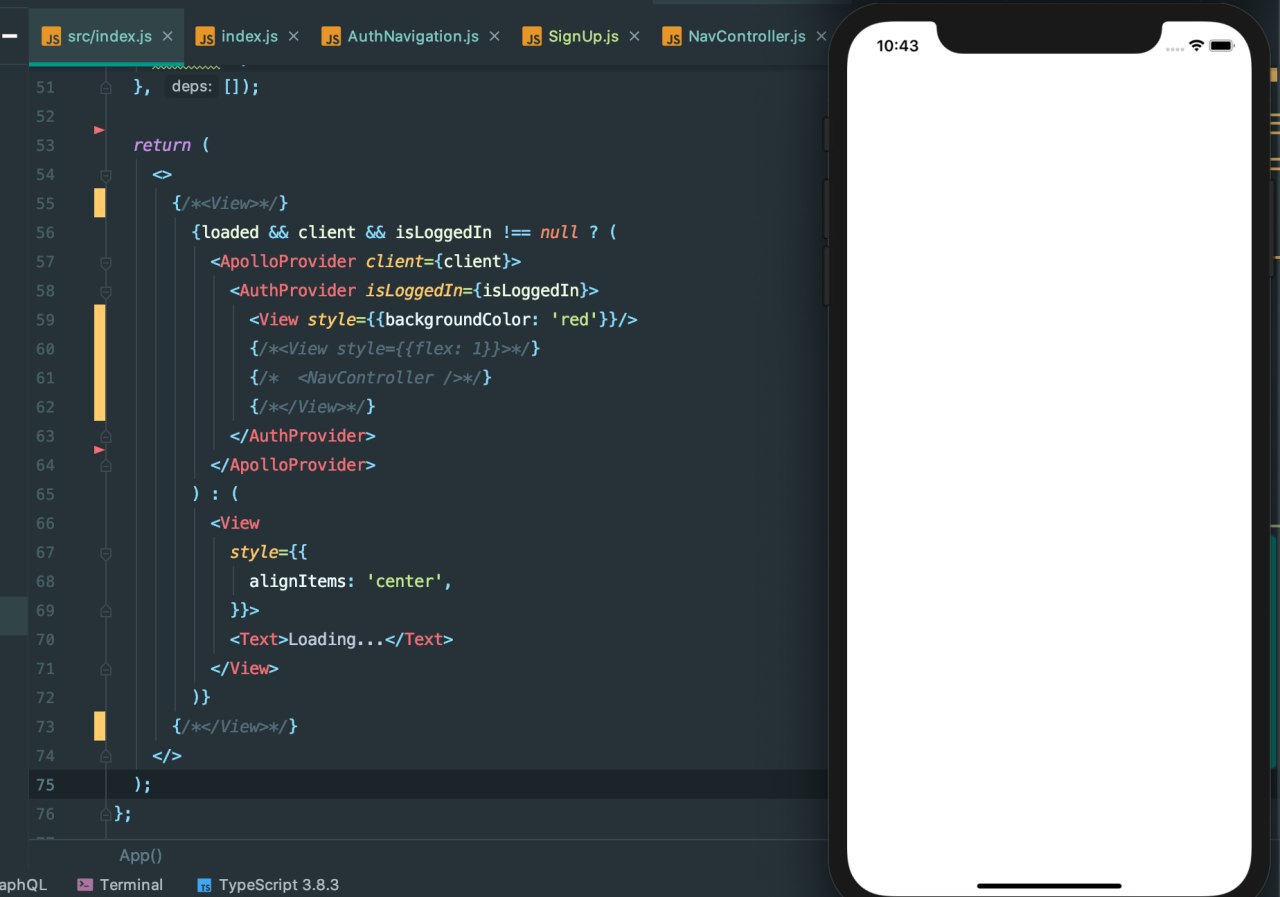This screenshot has width=1280, height=897.
Task: Click the JS file icon on AuthNavigation.js tab
Action: coord(331,36)
